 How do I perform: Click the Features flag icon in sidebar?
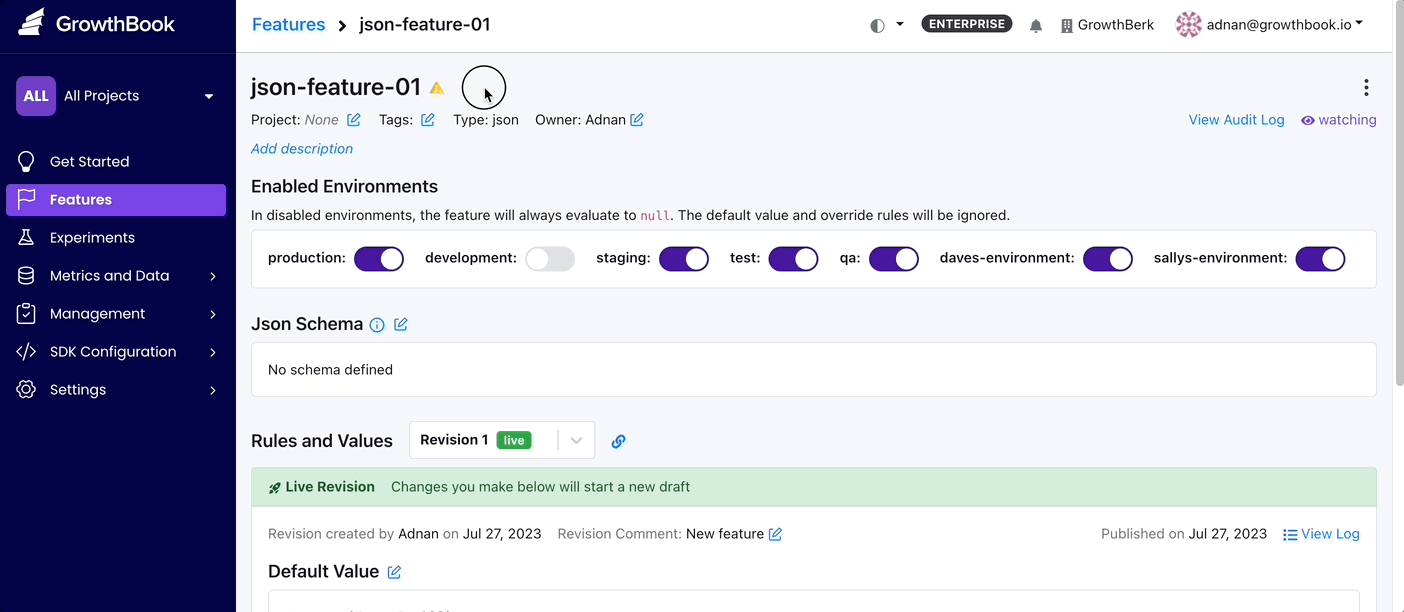tap(27, 199)
